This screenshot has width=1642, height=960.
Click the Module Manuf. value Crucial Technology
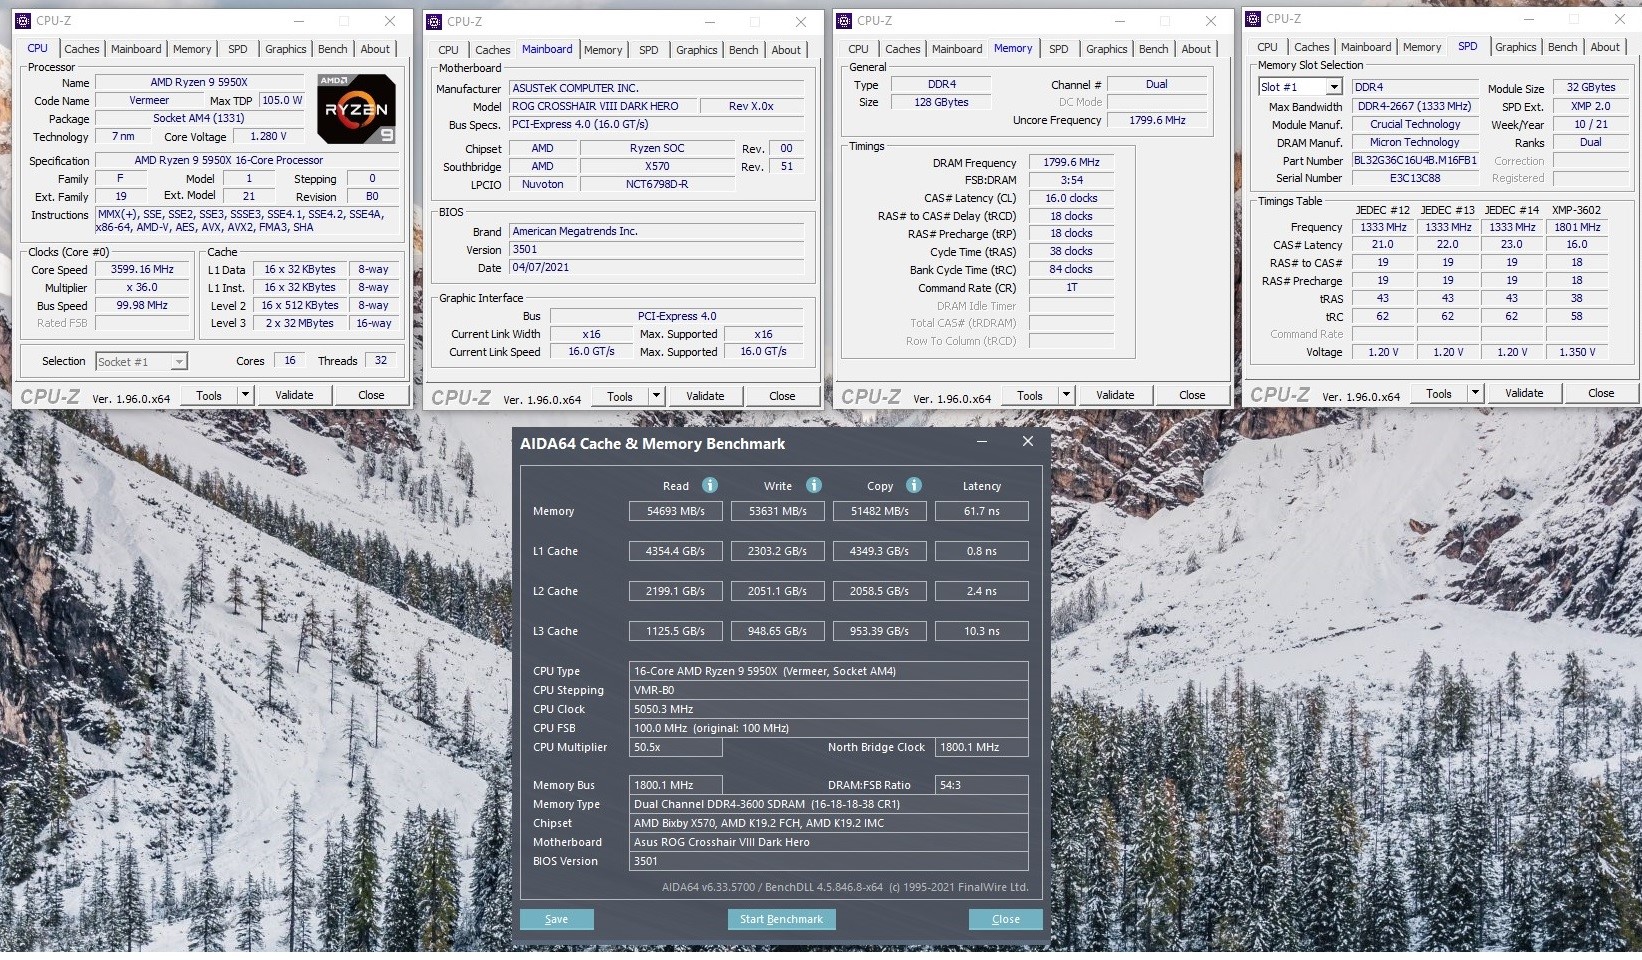tap(1415, 124)
